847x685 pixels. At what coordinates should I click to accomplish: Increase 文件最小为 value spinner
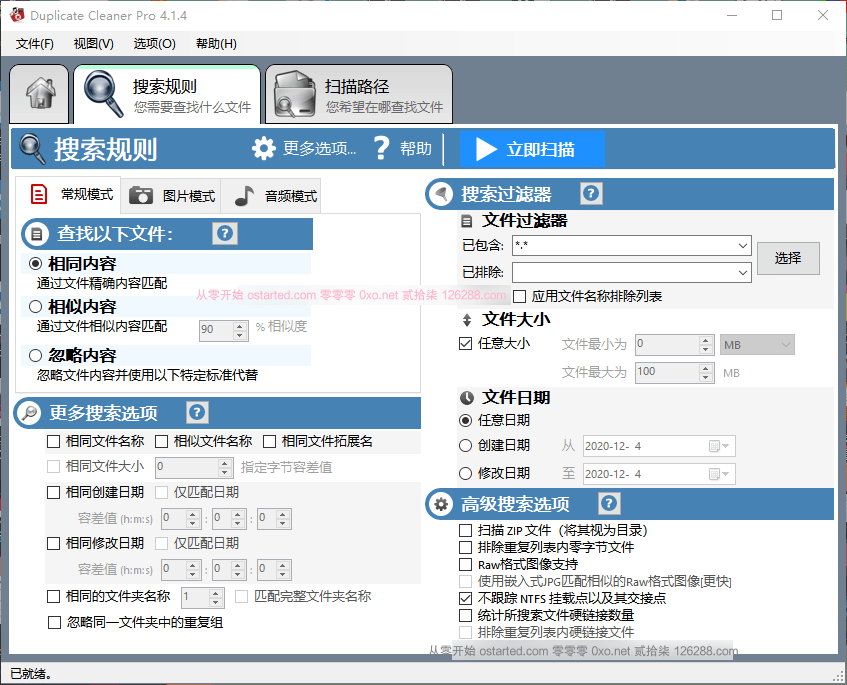(x=705, y=340)
